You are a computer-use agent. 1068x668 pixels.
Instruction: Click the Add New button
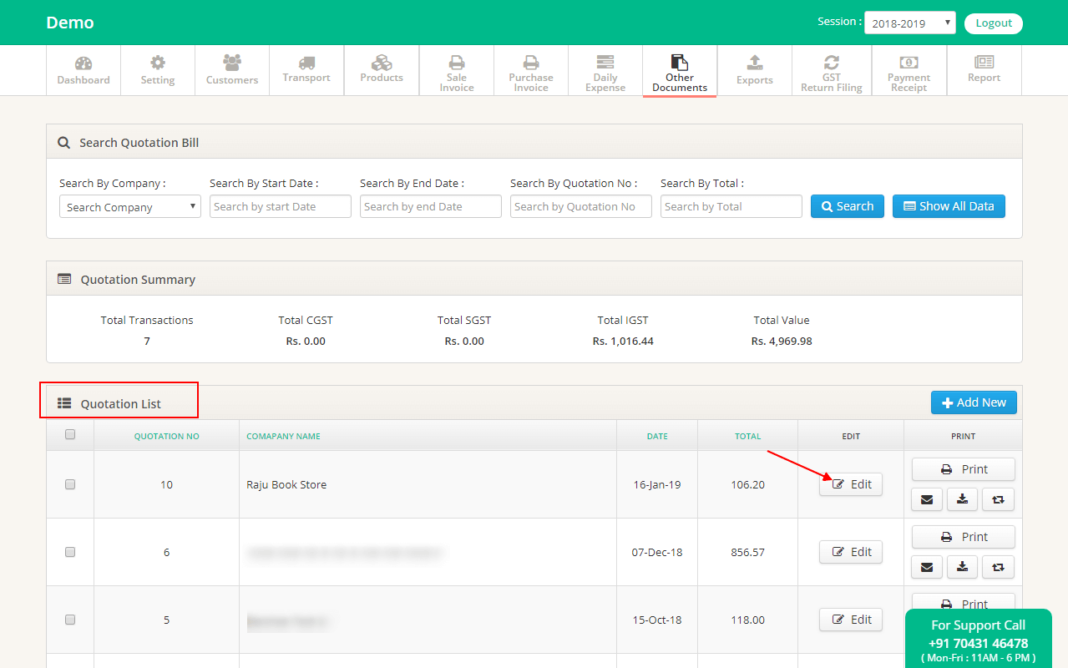973,402
